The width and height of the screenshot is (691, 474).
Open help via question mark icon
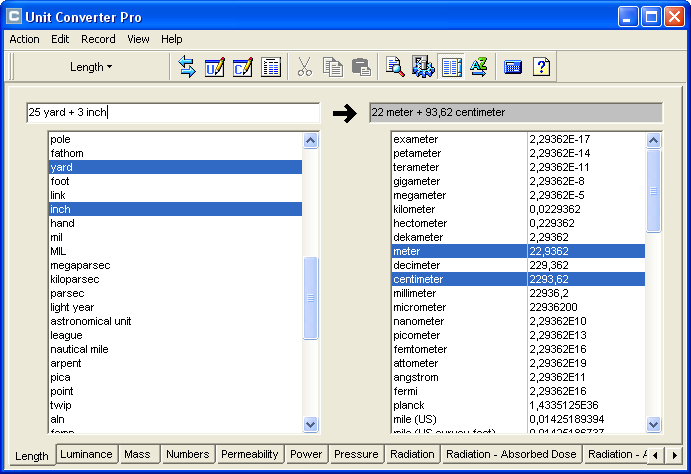(541, 67)
